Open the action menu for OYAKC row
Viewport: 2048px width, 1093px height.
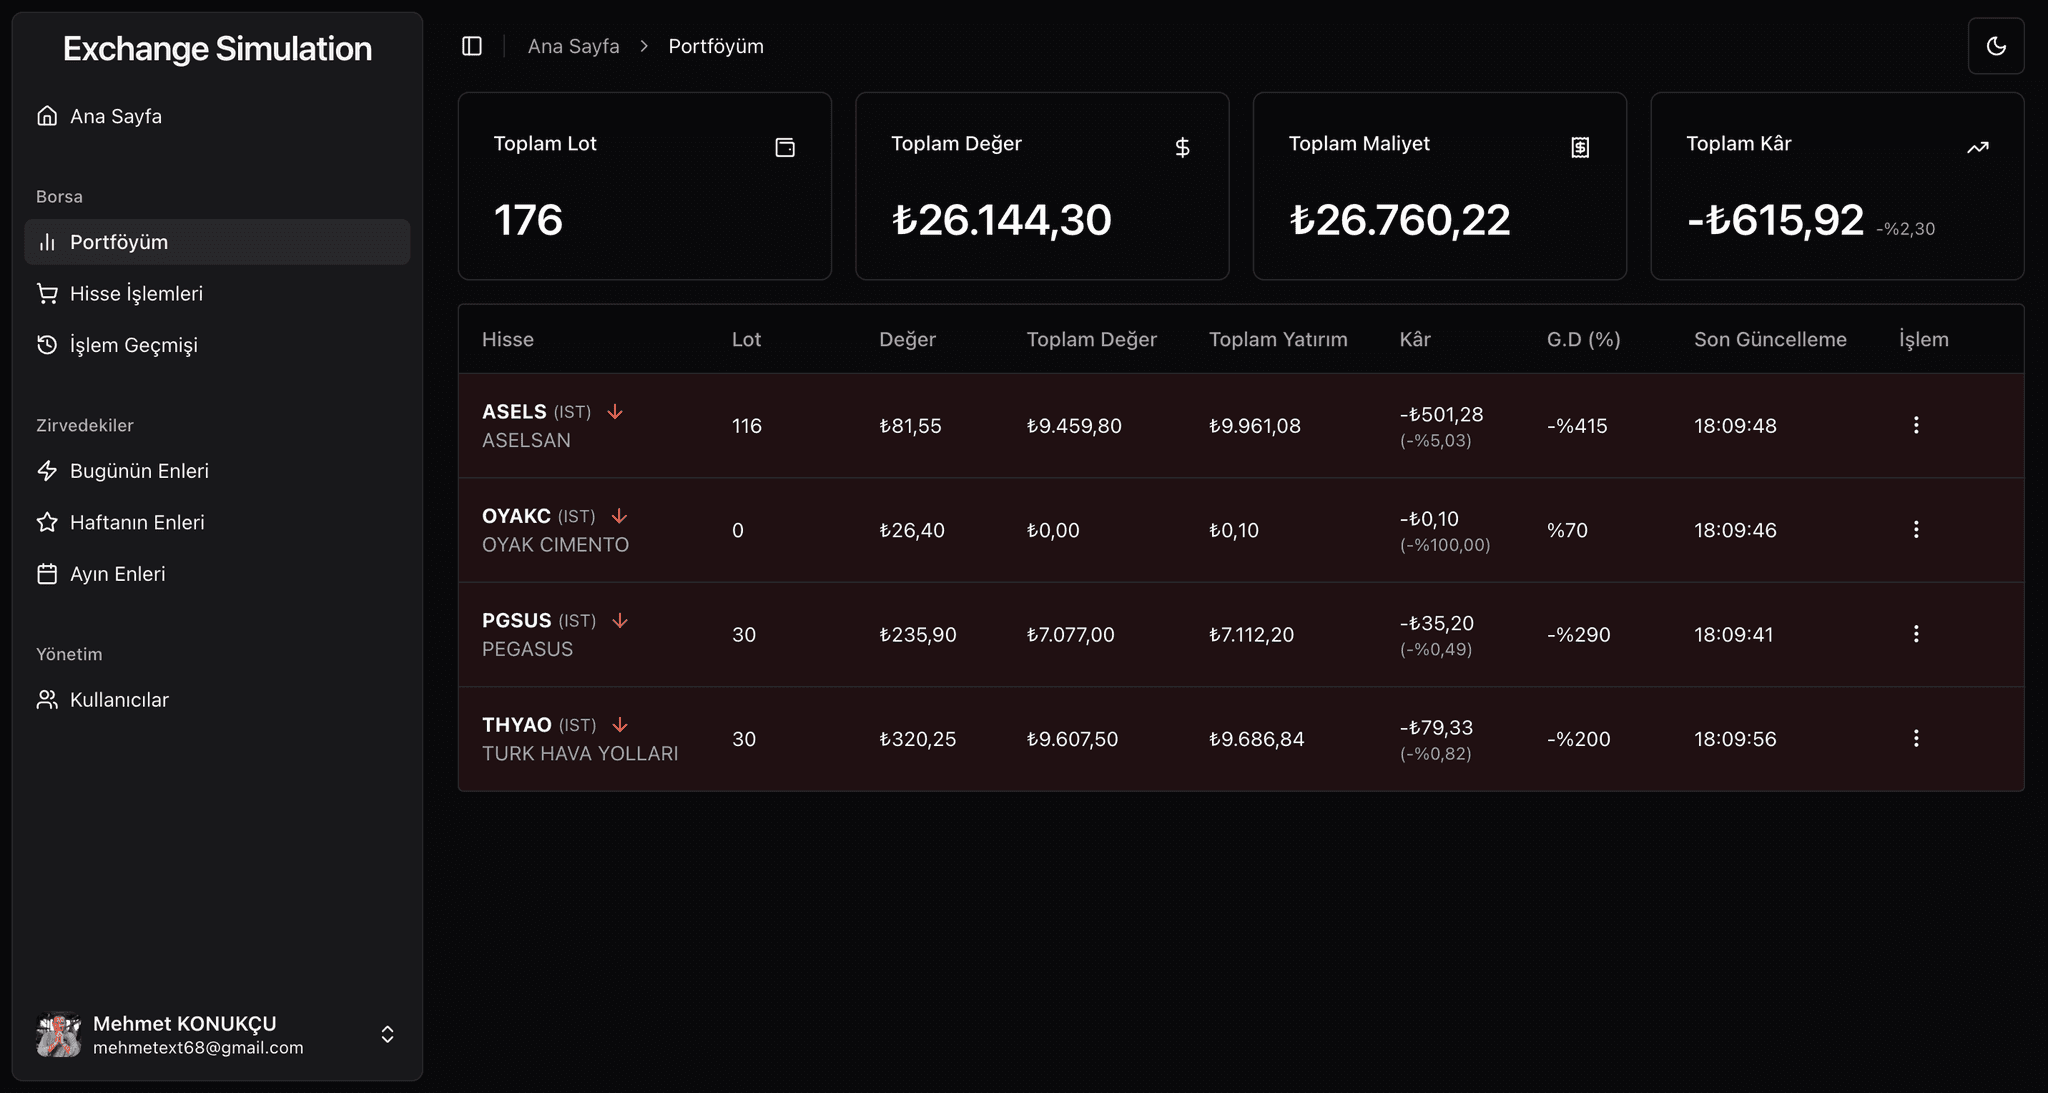click(x=1916, y=529)
